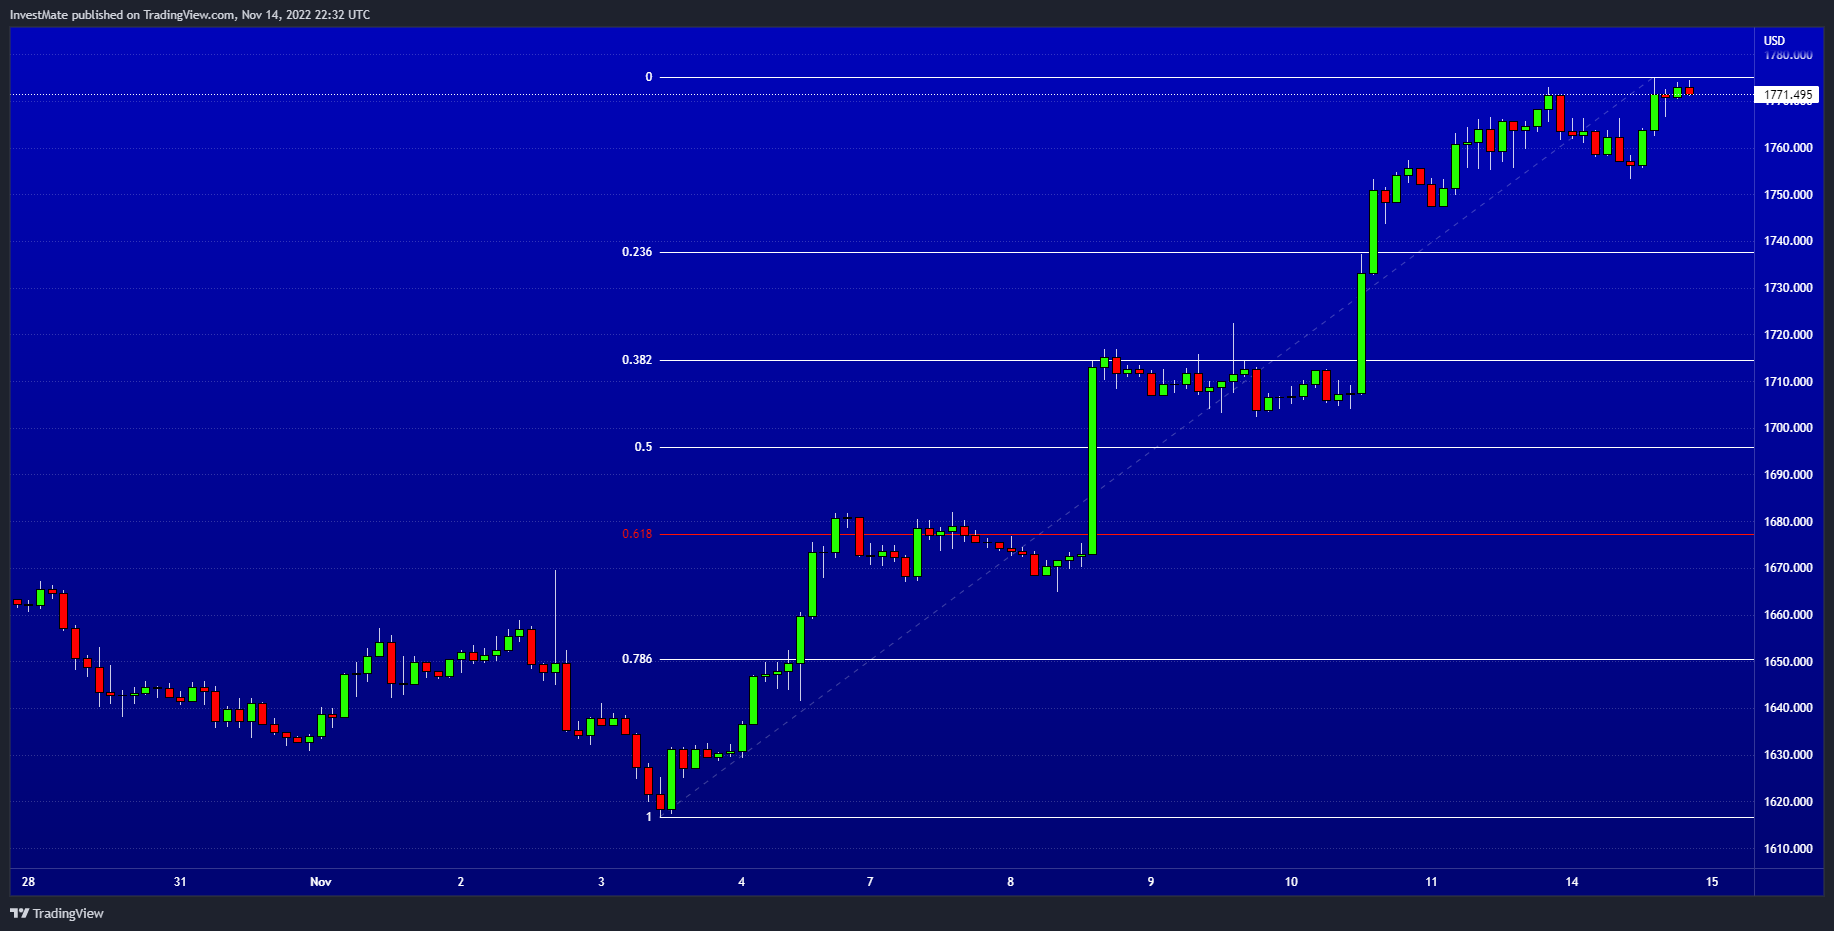The height and width of the screenshot is (931, 1834).
Task: Click date label 7 on time axis
Action: pyautogui.click(x=870, y=882)
